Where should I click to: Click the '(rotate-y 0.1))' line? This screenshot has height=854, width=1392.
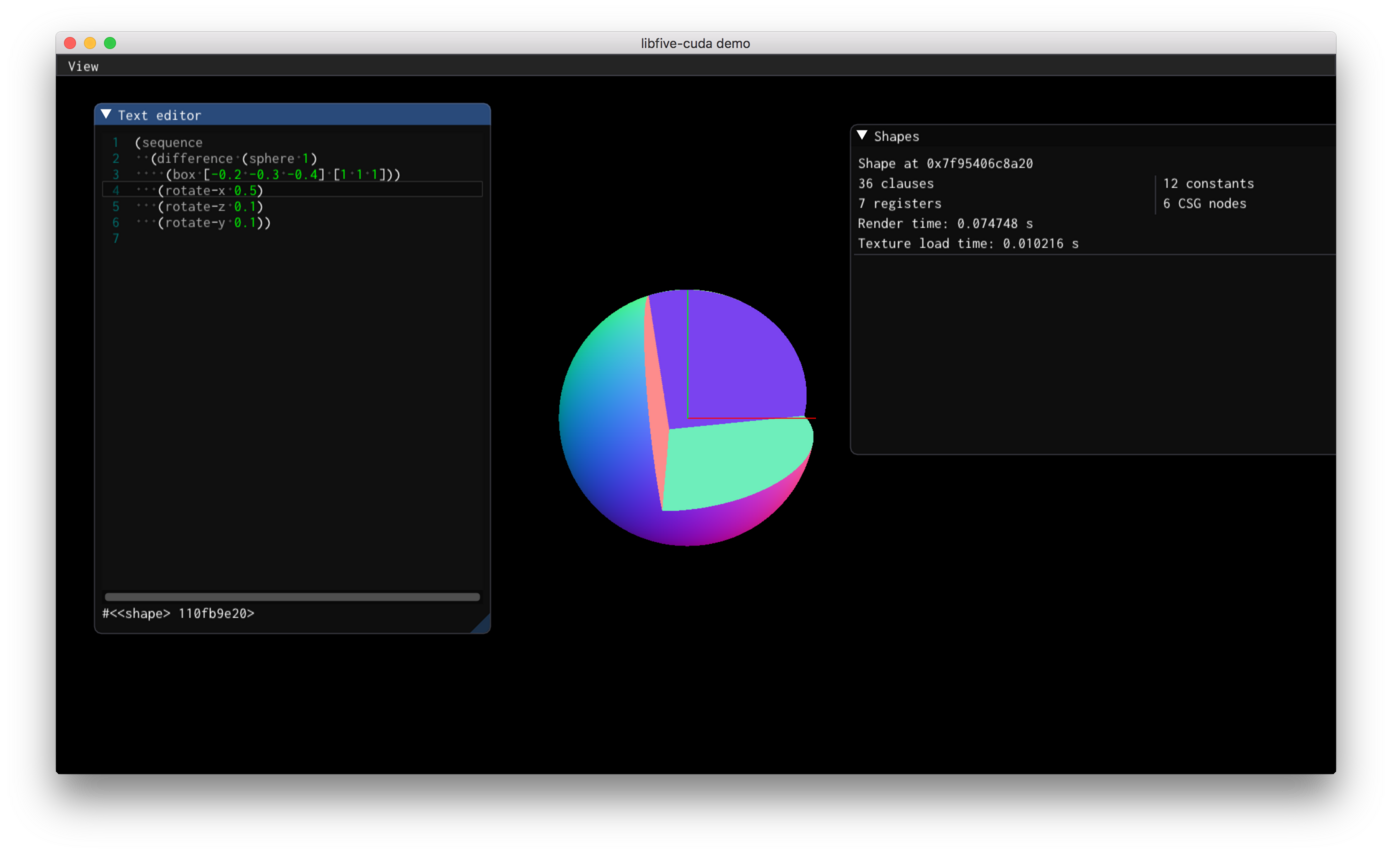click(214, 222)
